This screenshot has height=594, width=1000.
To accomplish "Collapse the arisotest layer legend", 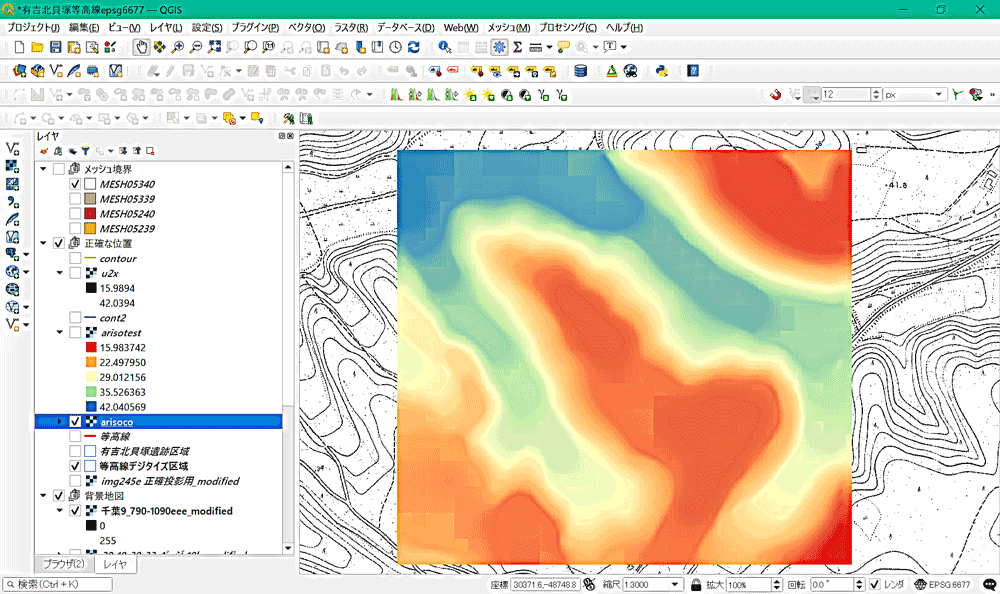I will click(x=59, y=331).
